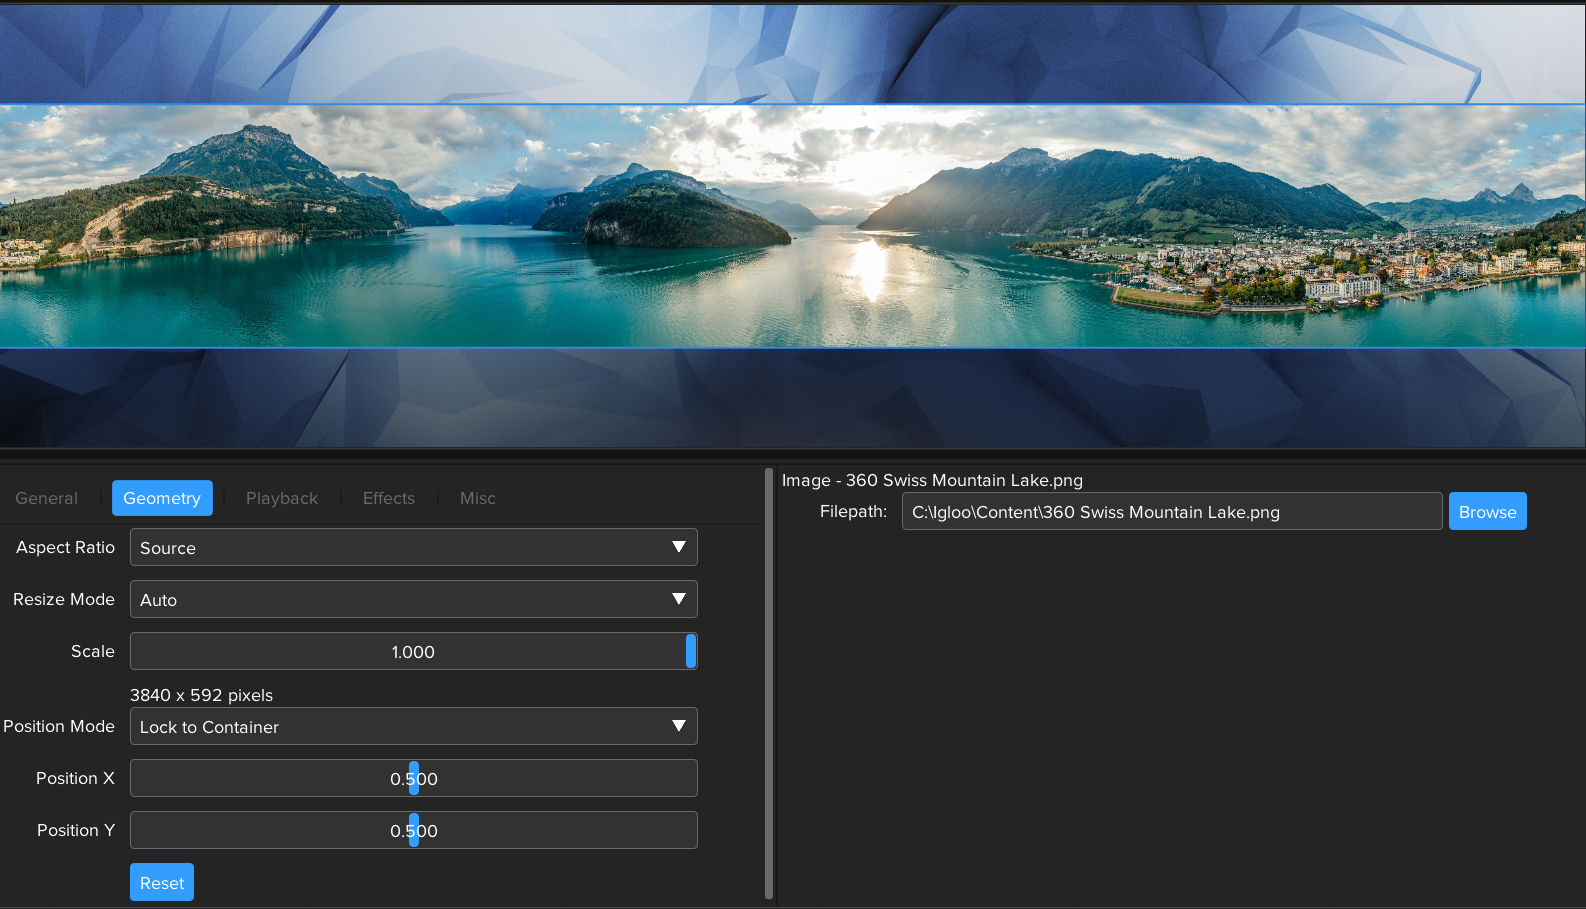Expand the Aspect Ratio dropdown
This screenshot has height=909, width=1586.
click(413, 548)
